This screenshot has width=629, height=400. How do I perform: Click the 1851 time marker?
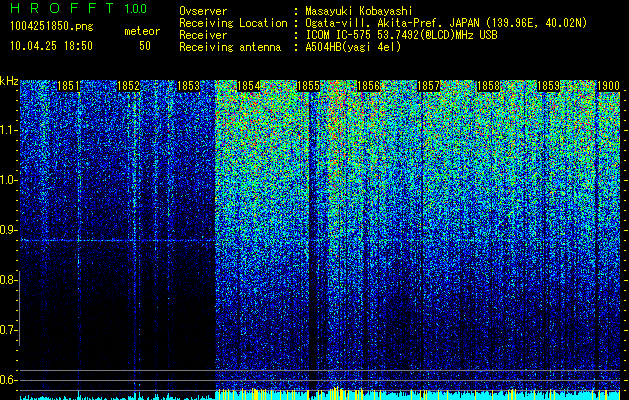pos(68,86)
